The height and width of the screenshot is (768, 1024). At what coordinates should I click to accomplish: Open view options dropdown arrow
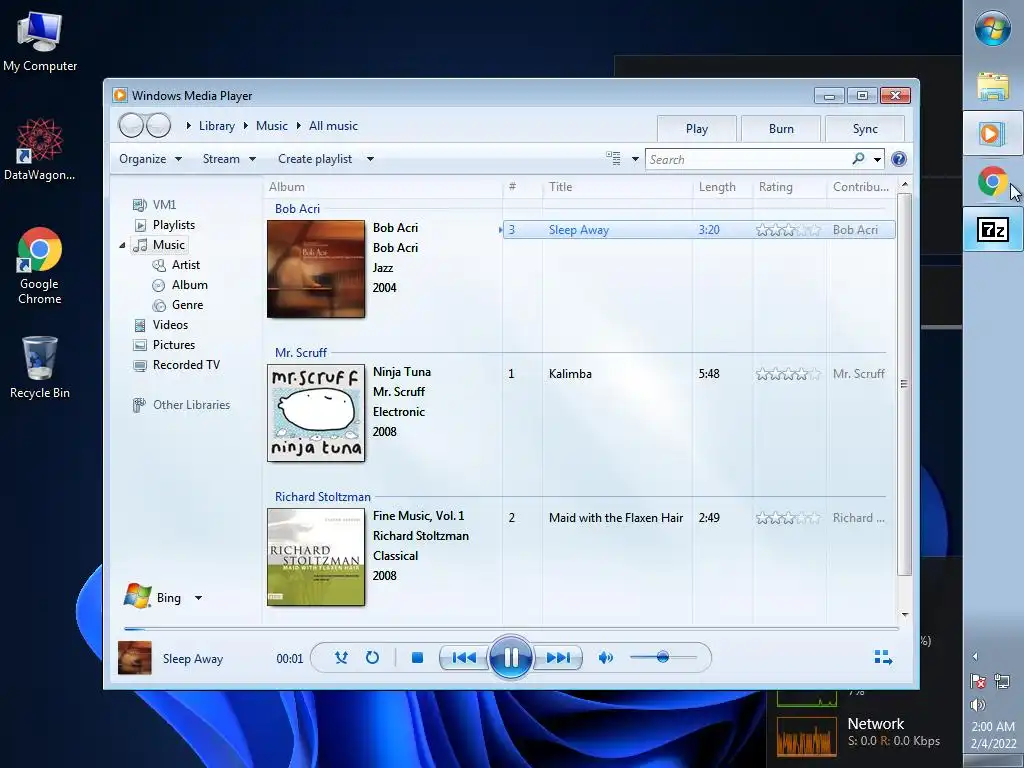(635, 159)
